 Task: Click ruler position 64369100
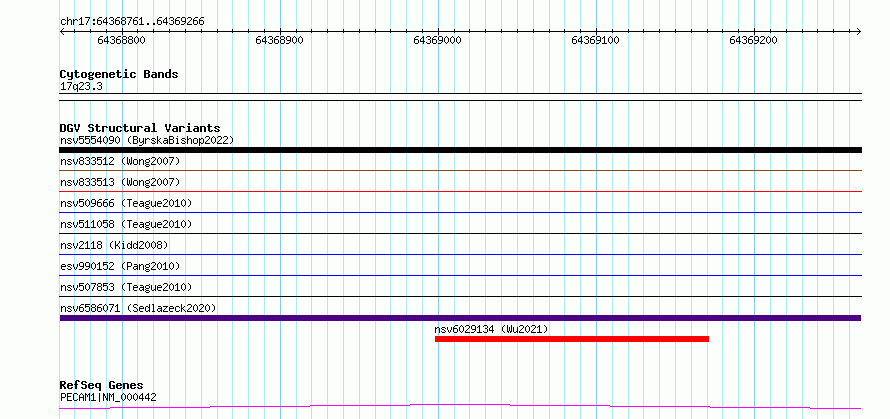coord(595,40)
